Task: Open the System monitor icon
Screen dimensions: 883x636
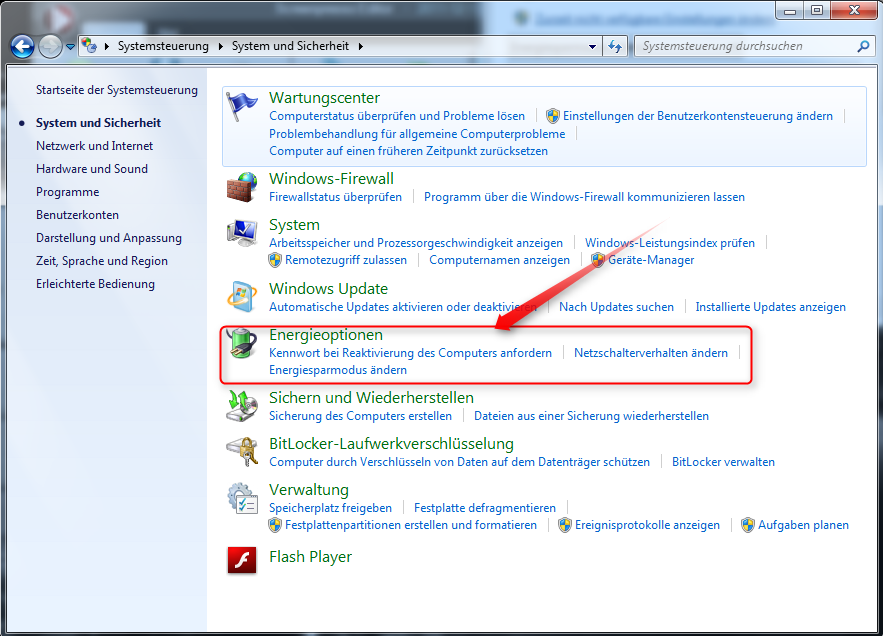Action: pos(242,233)
